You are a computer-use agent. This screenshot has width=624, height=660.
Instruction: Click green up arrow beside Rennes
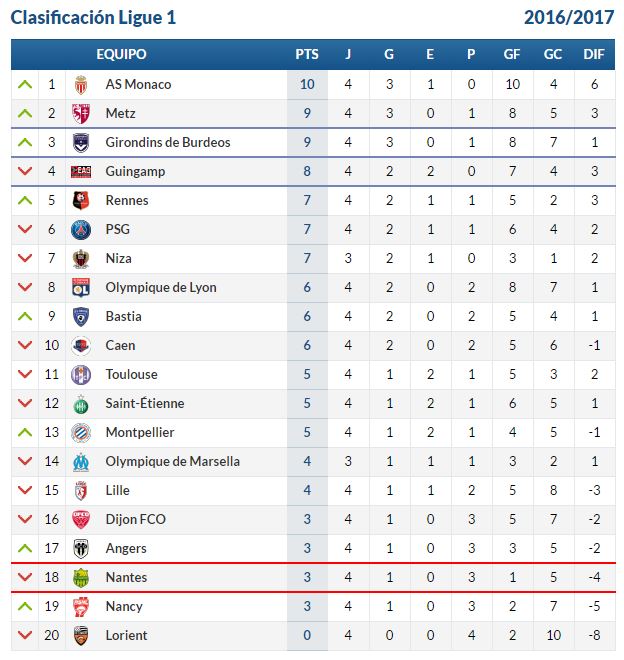[x=25, y=200]
